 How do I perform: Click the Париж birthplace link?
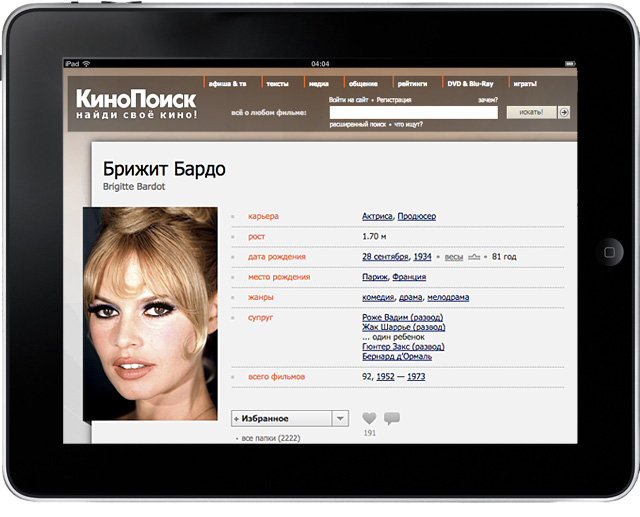pyautogui.click(x=374, y=277)
